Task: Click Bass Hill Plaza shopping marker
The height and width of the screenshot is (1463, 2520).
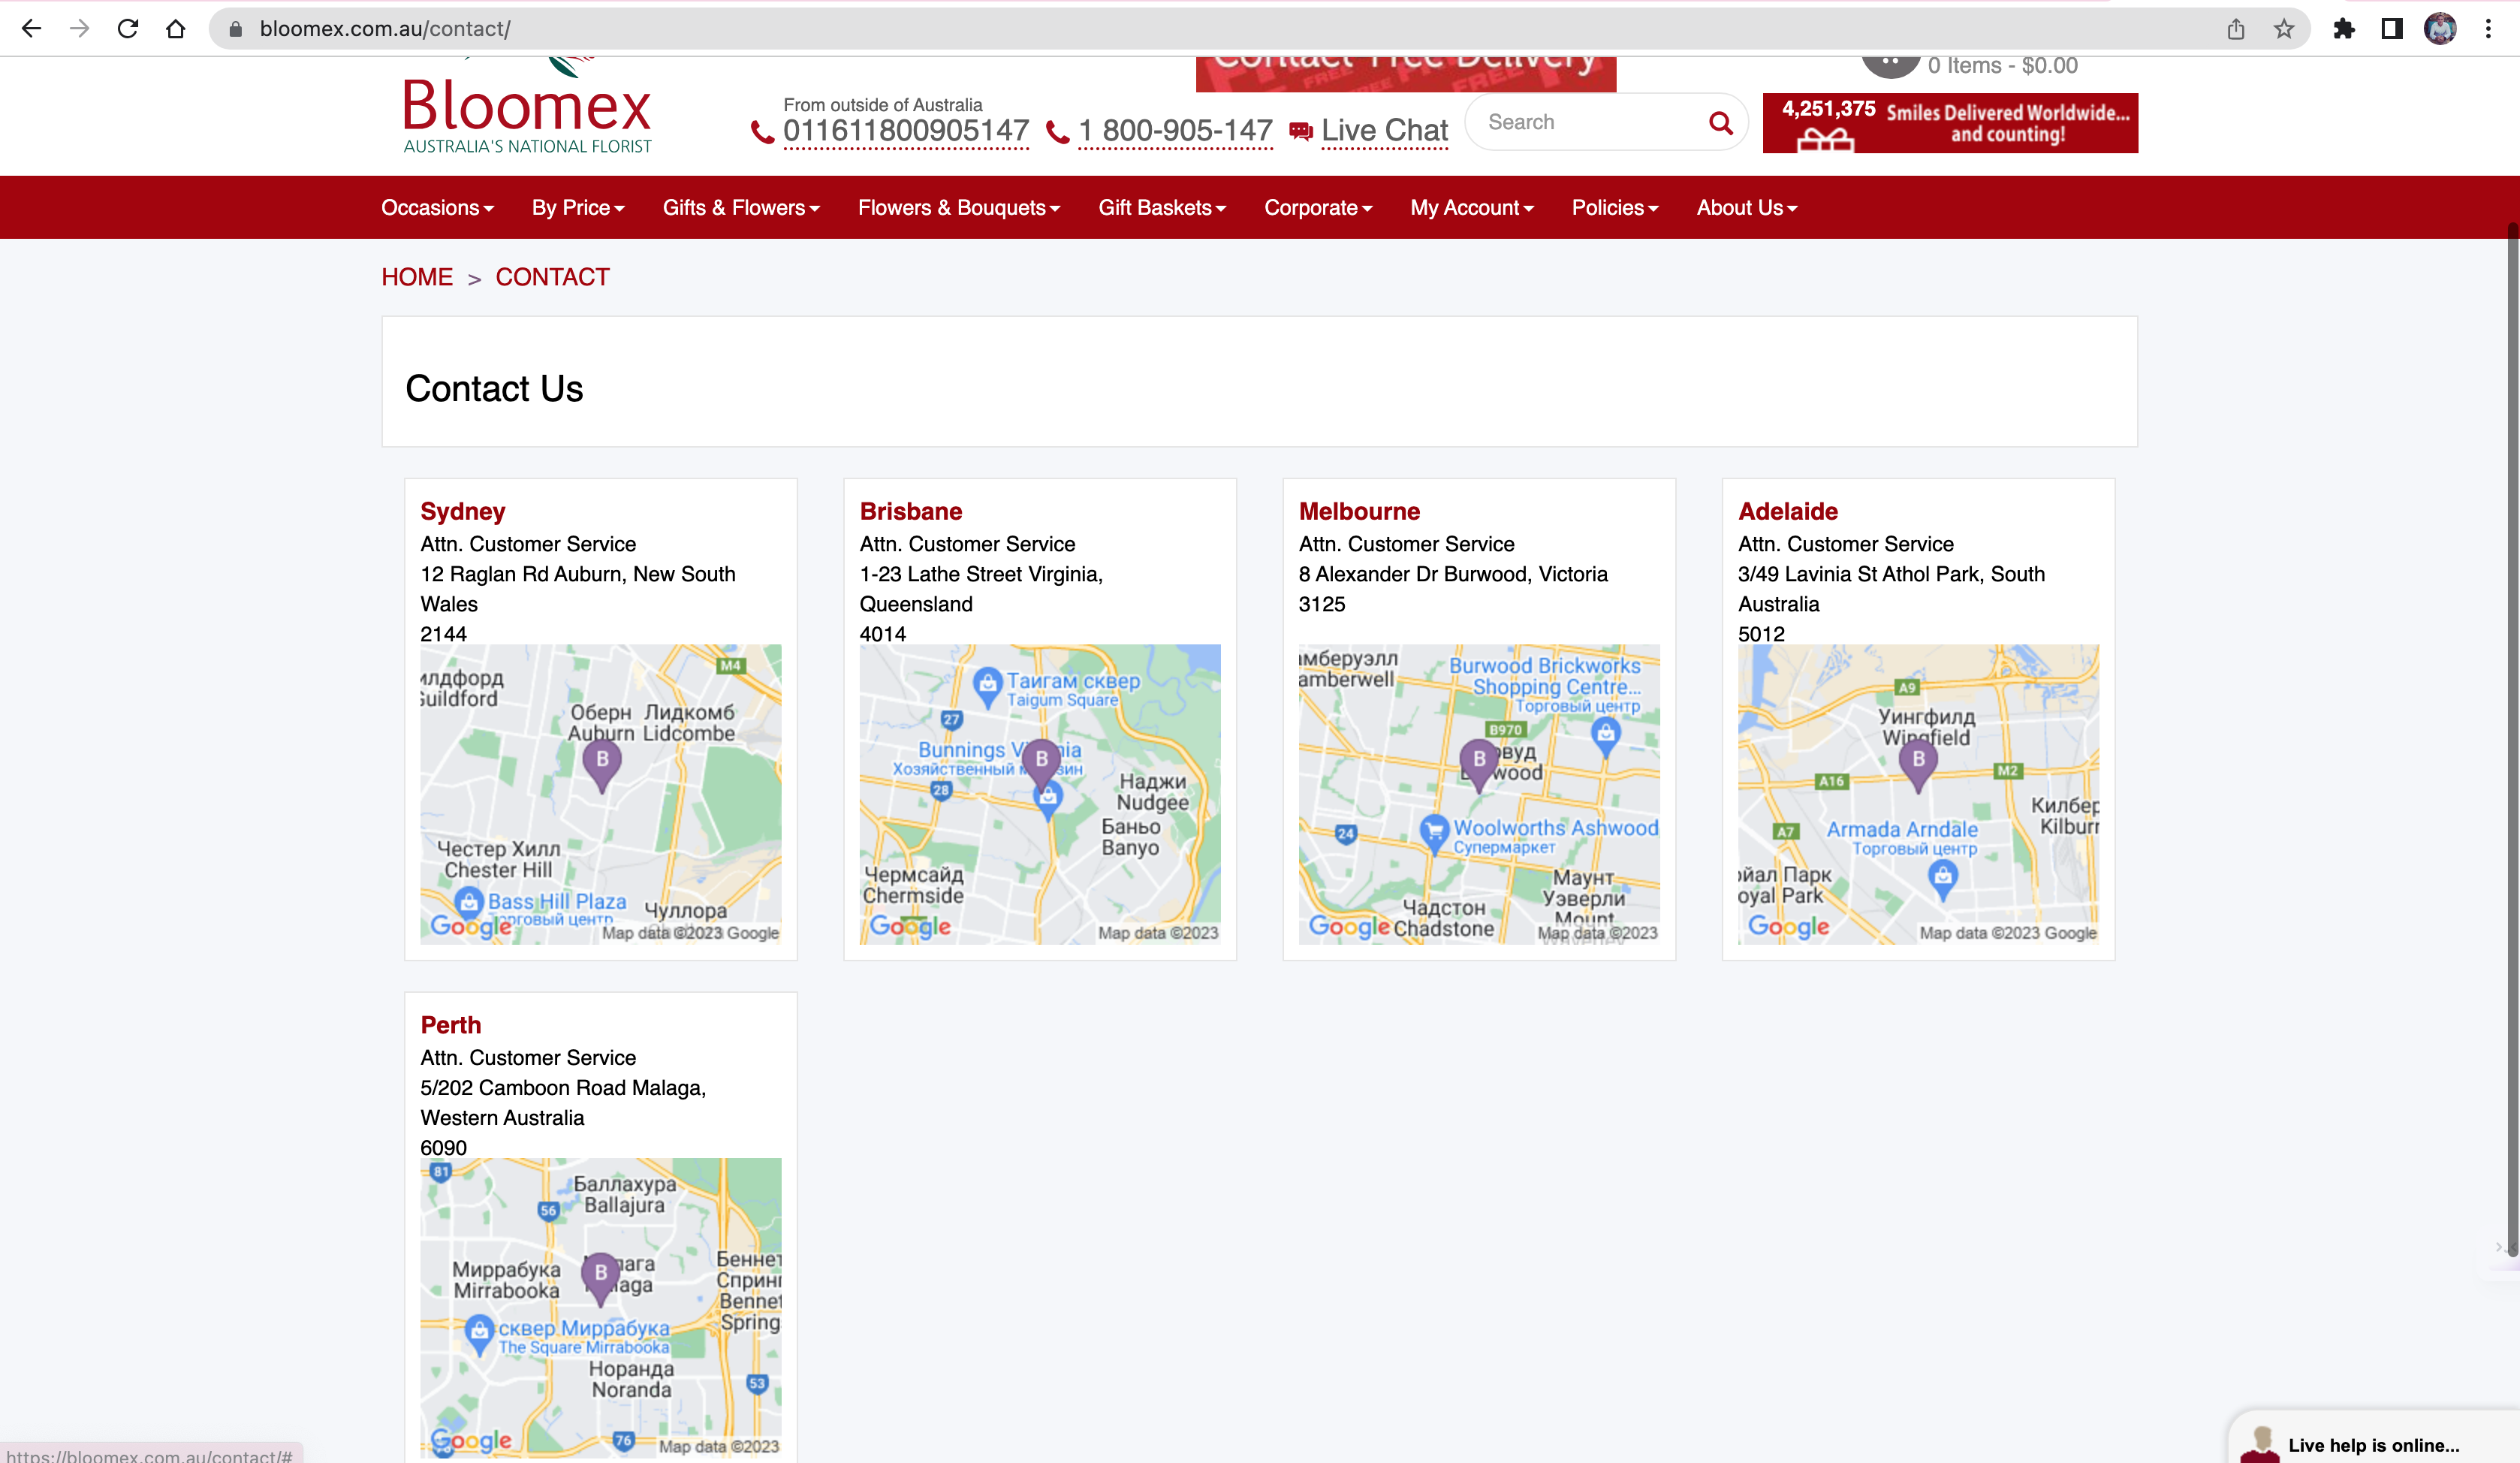Action: click(x=469, y=904)
